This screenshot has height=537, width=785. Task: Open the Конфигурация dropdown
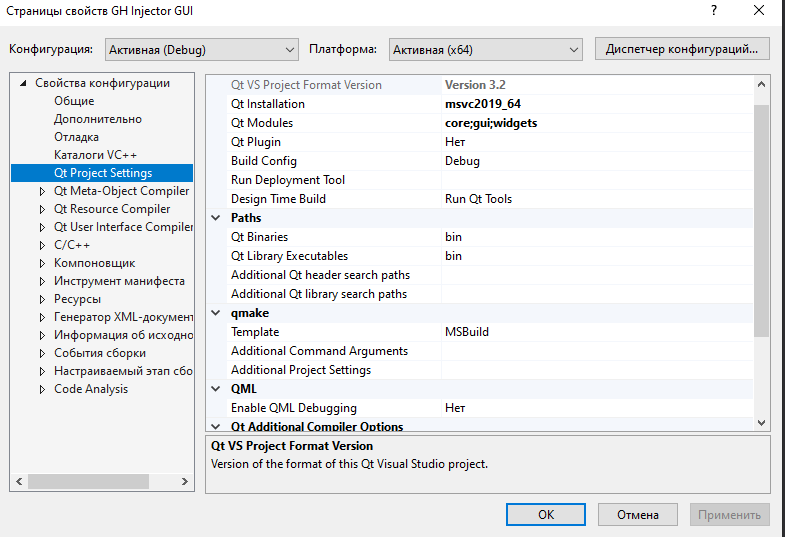click(199, 48)
